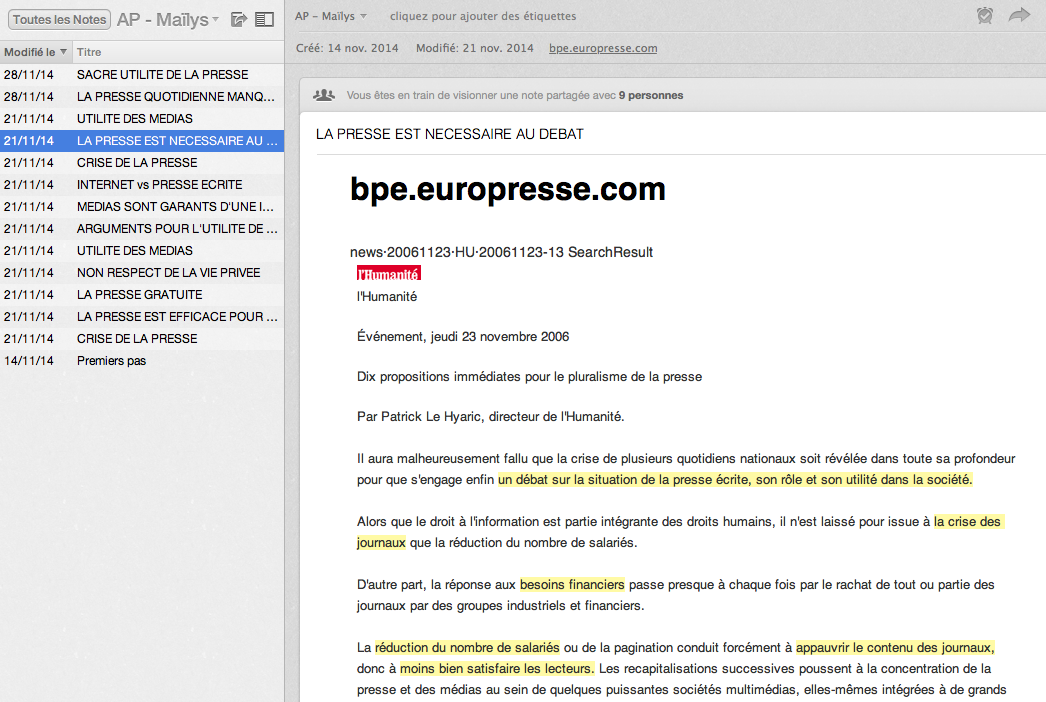Sort by Modifié le column header
The image size is (1046, 702).
click(35, 52)
